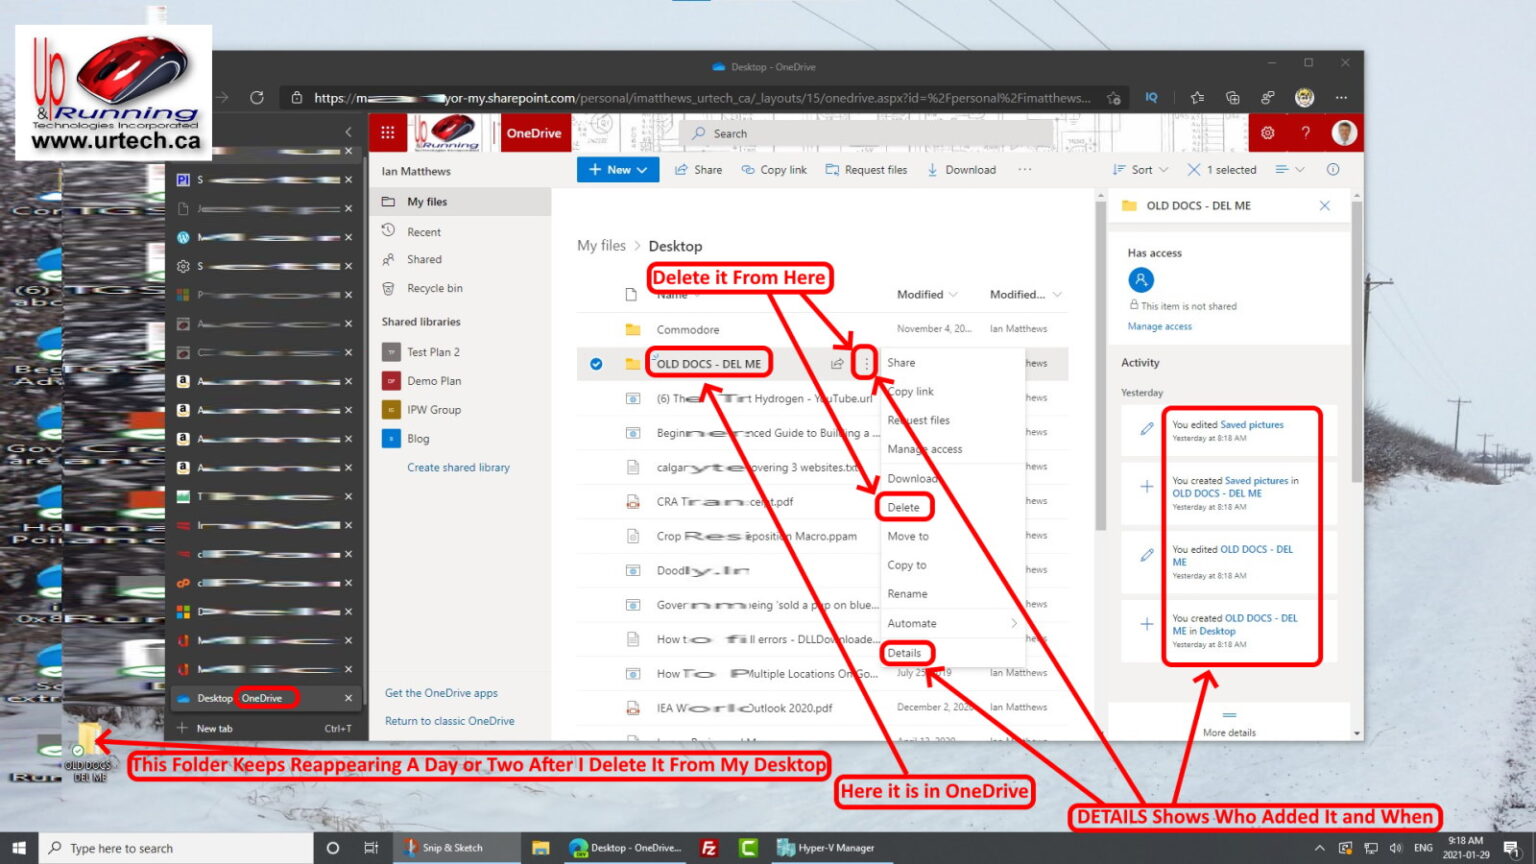Image resolution: width=1536 pixels, height=864 pixels.
Task: Open Recycle bin in the sidebar
Action: (434, 289)
